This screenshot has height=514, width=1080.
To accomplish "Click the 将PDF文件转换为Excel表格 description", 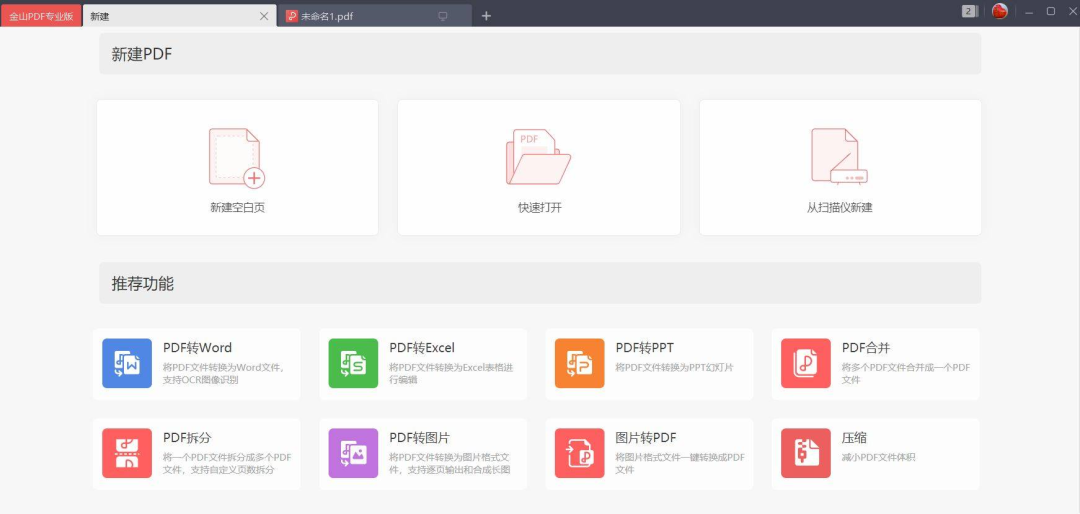I will [x=451, y=373].
